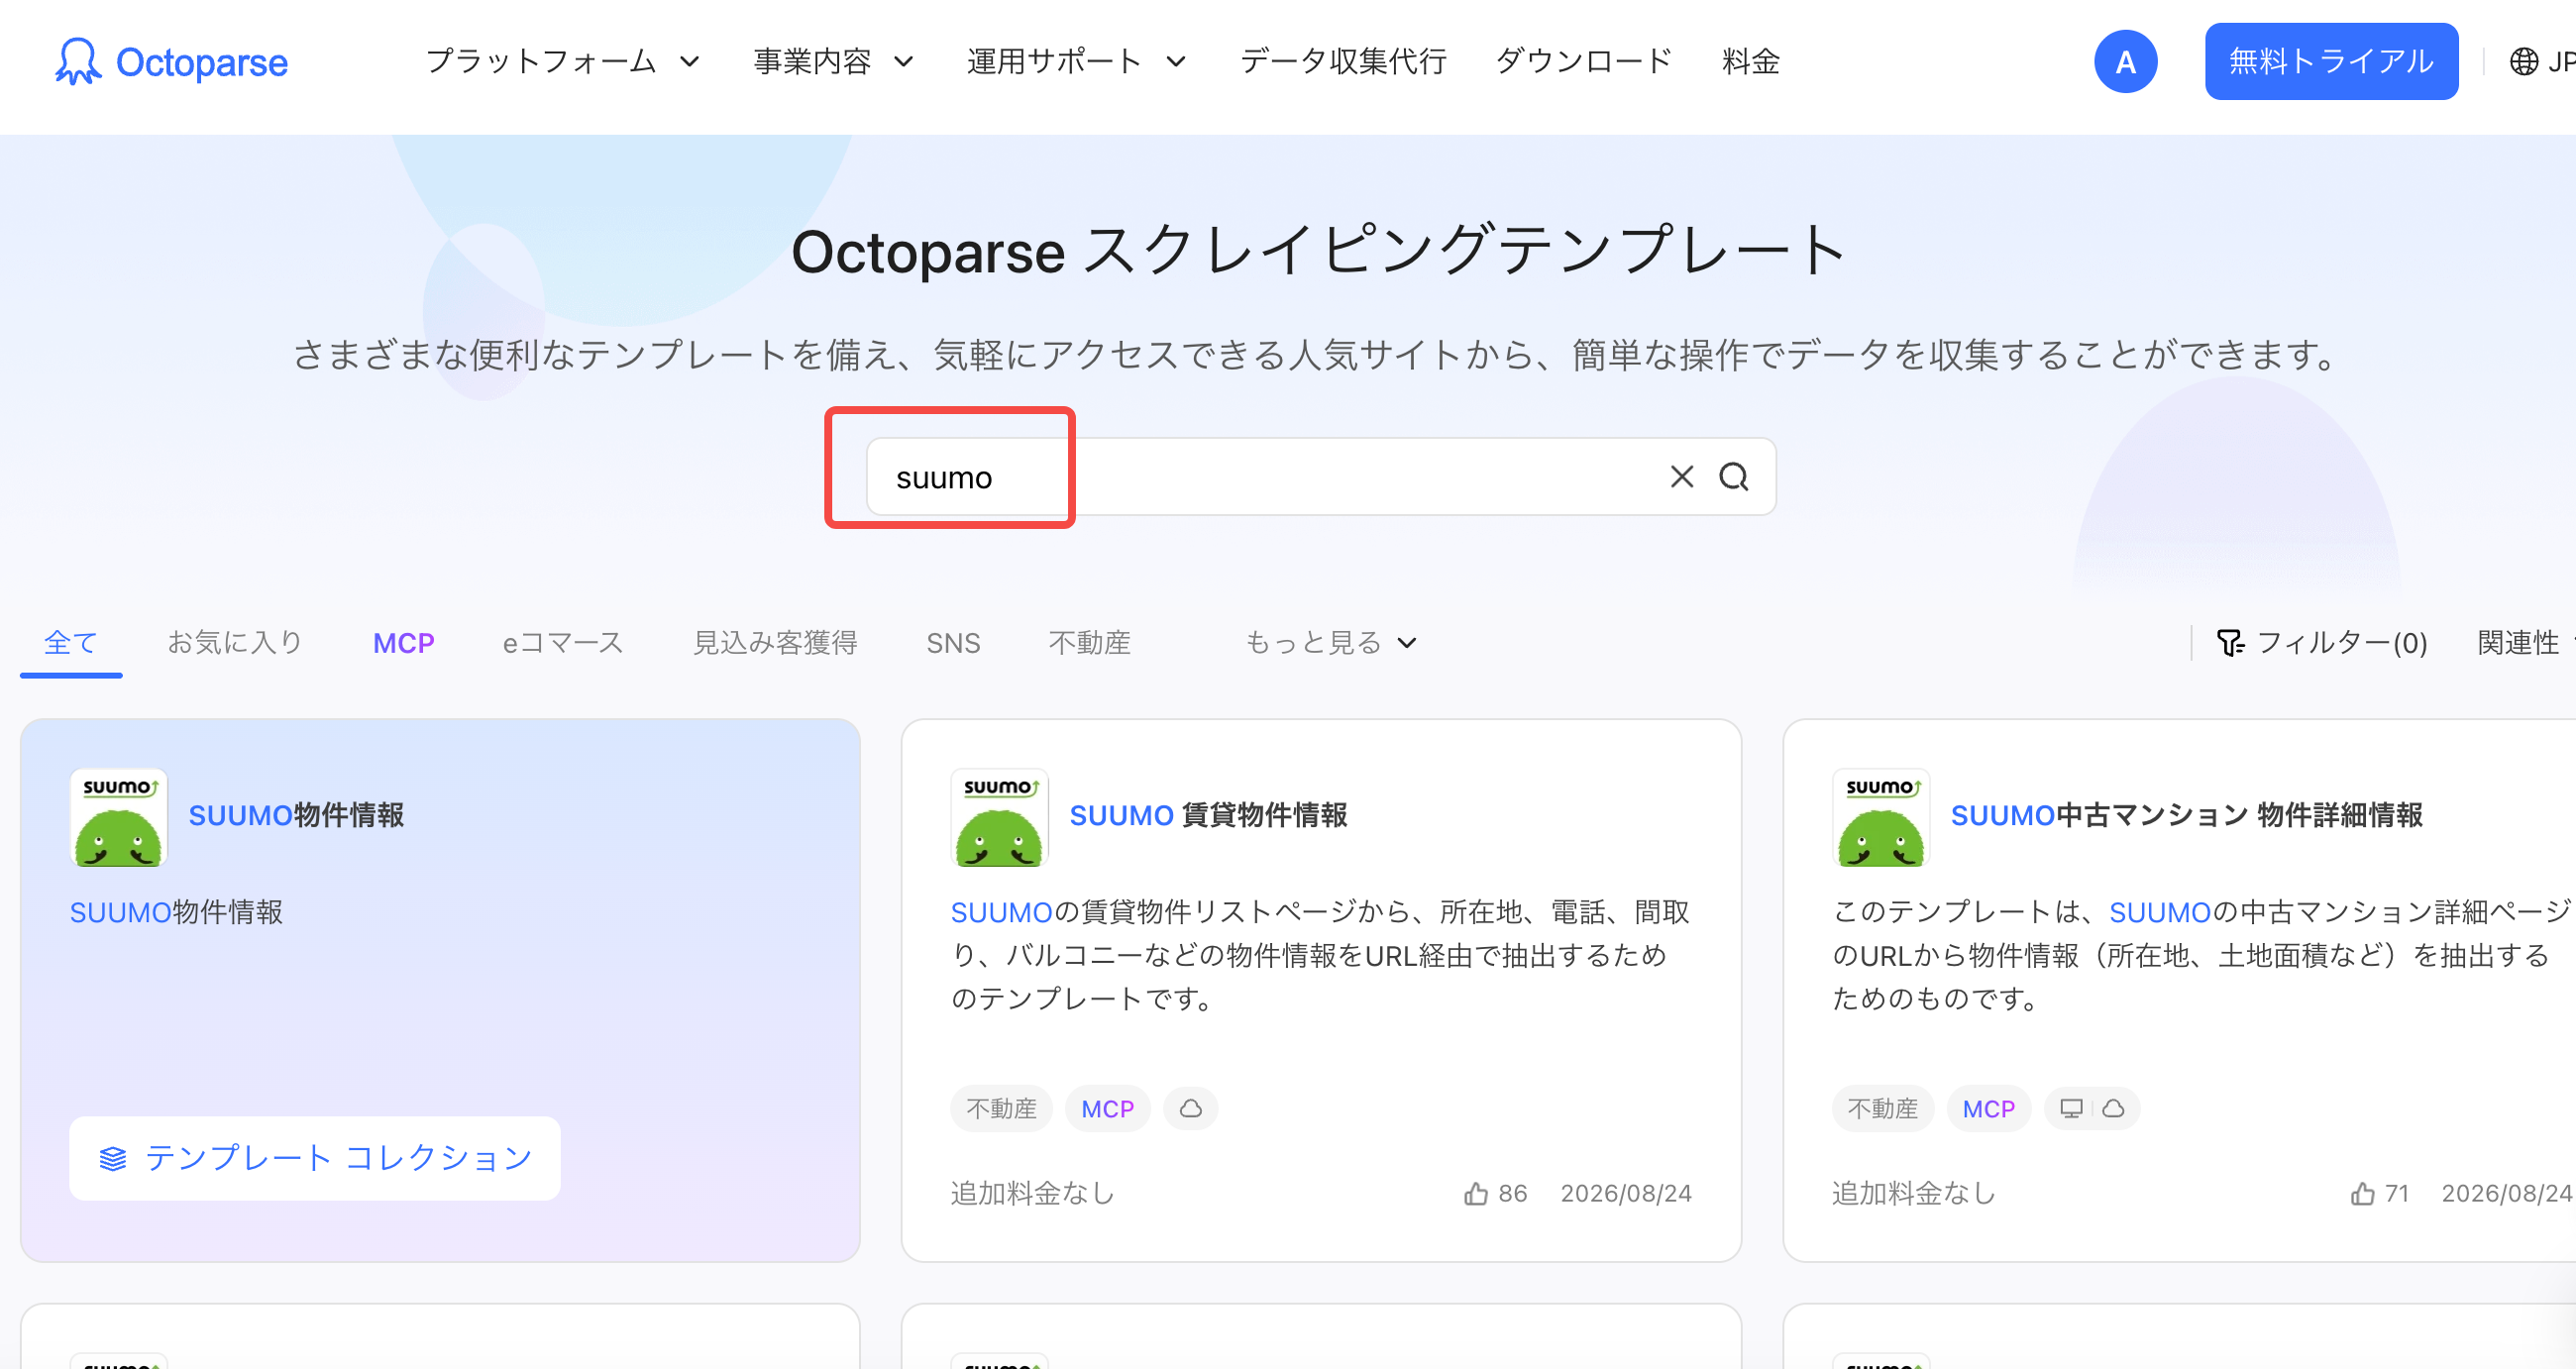Viewport: 2576px width, 1369px height.
Task: Click the Octoparse logo
Action: point(171,62)
